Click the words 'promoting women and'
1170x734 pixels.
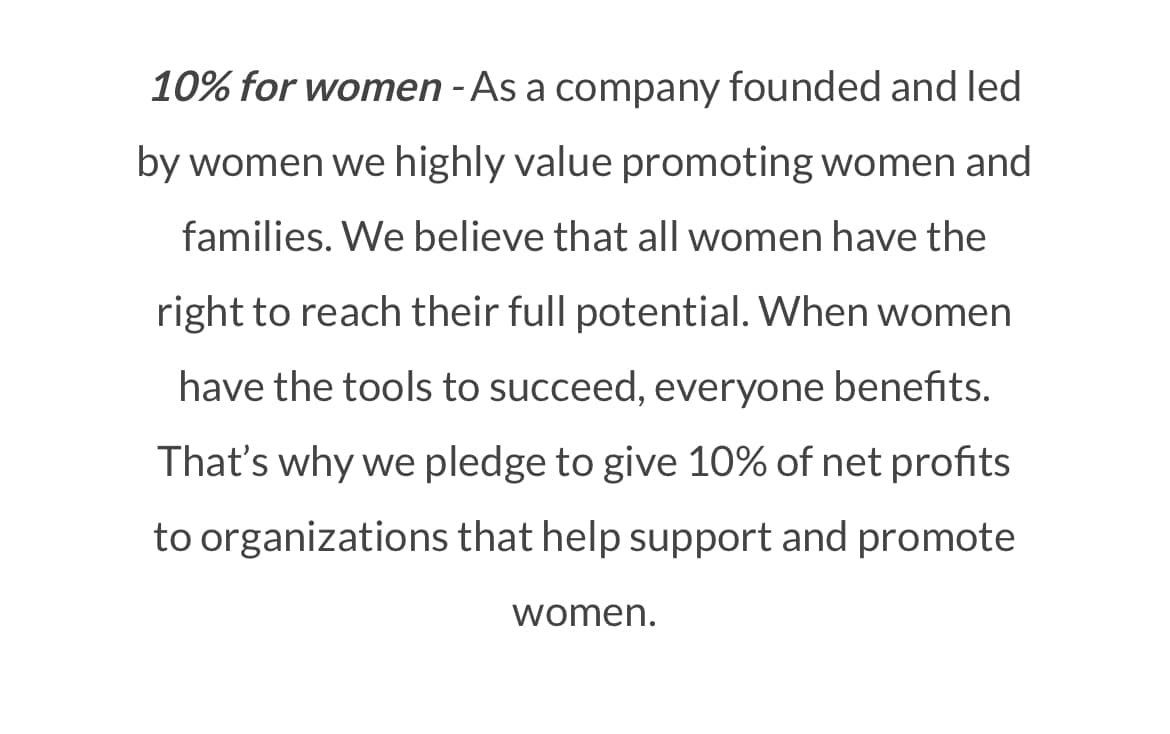tap(826, 164)
